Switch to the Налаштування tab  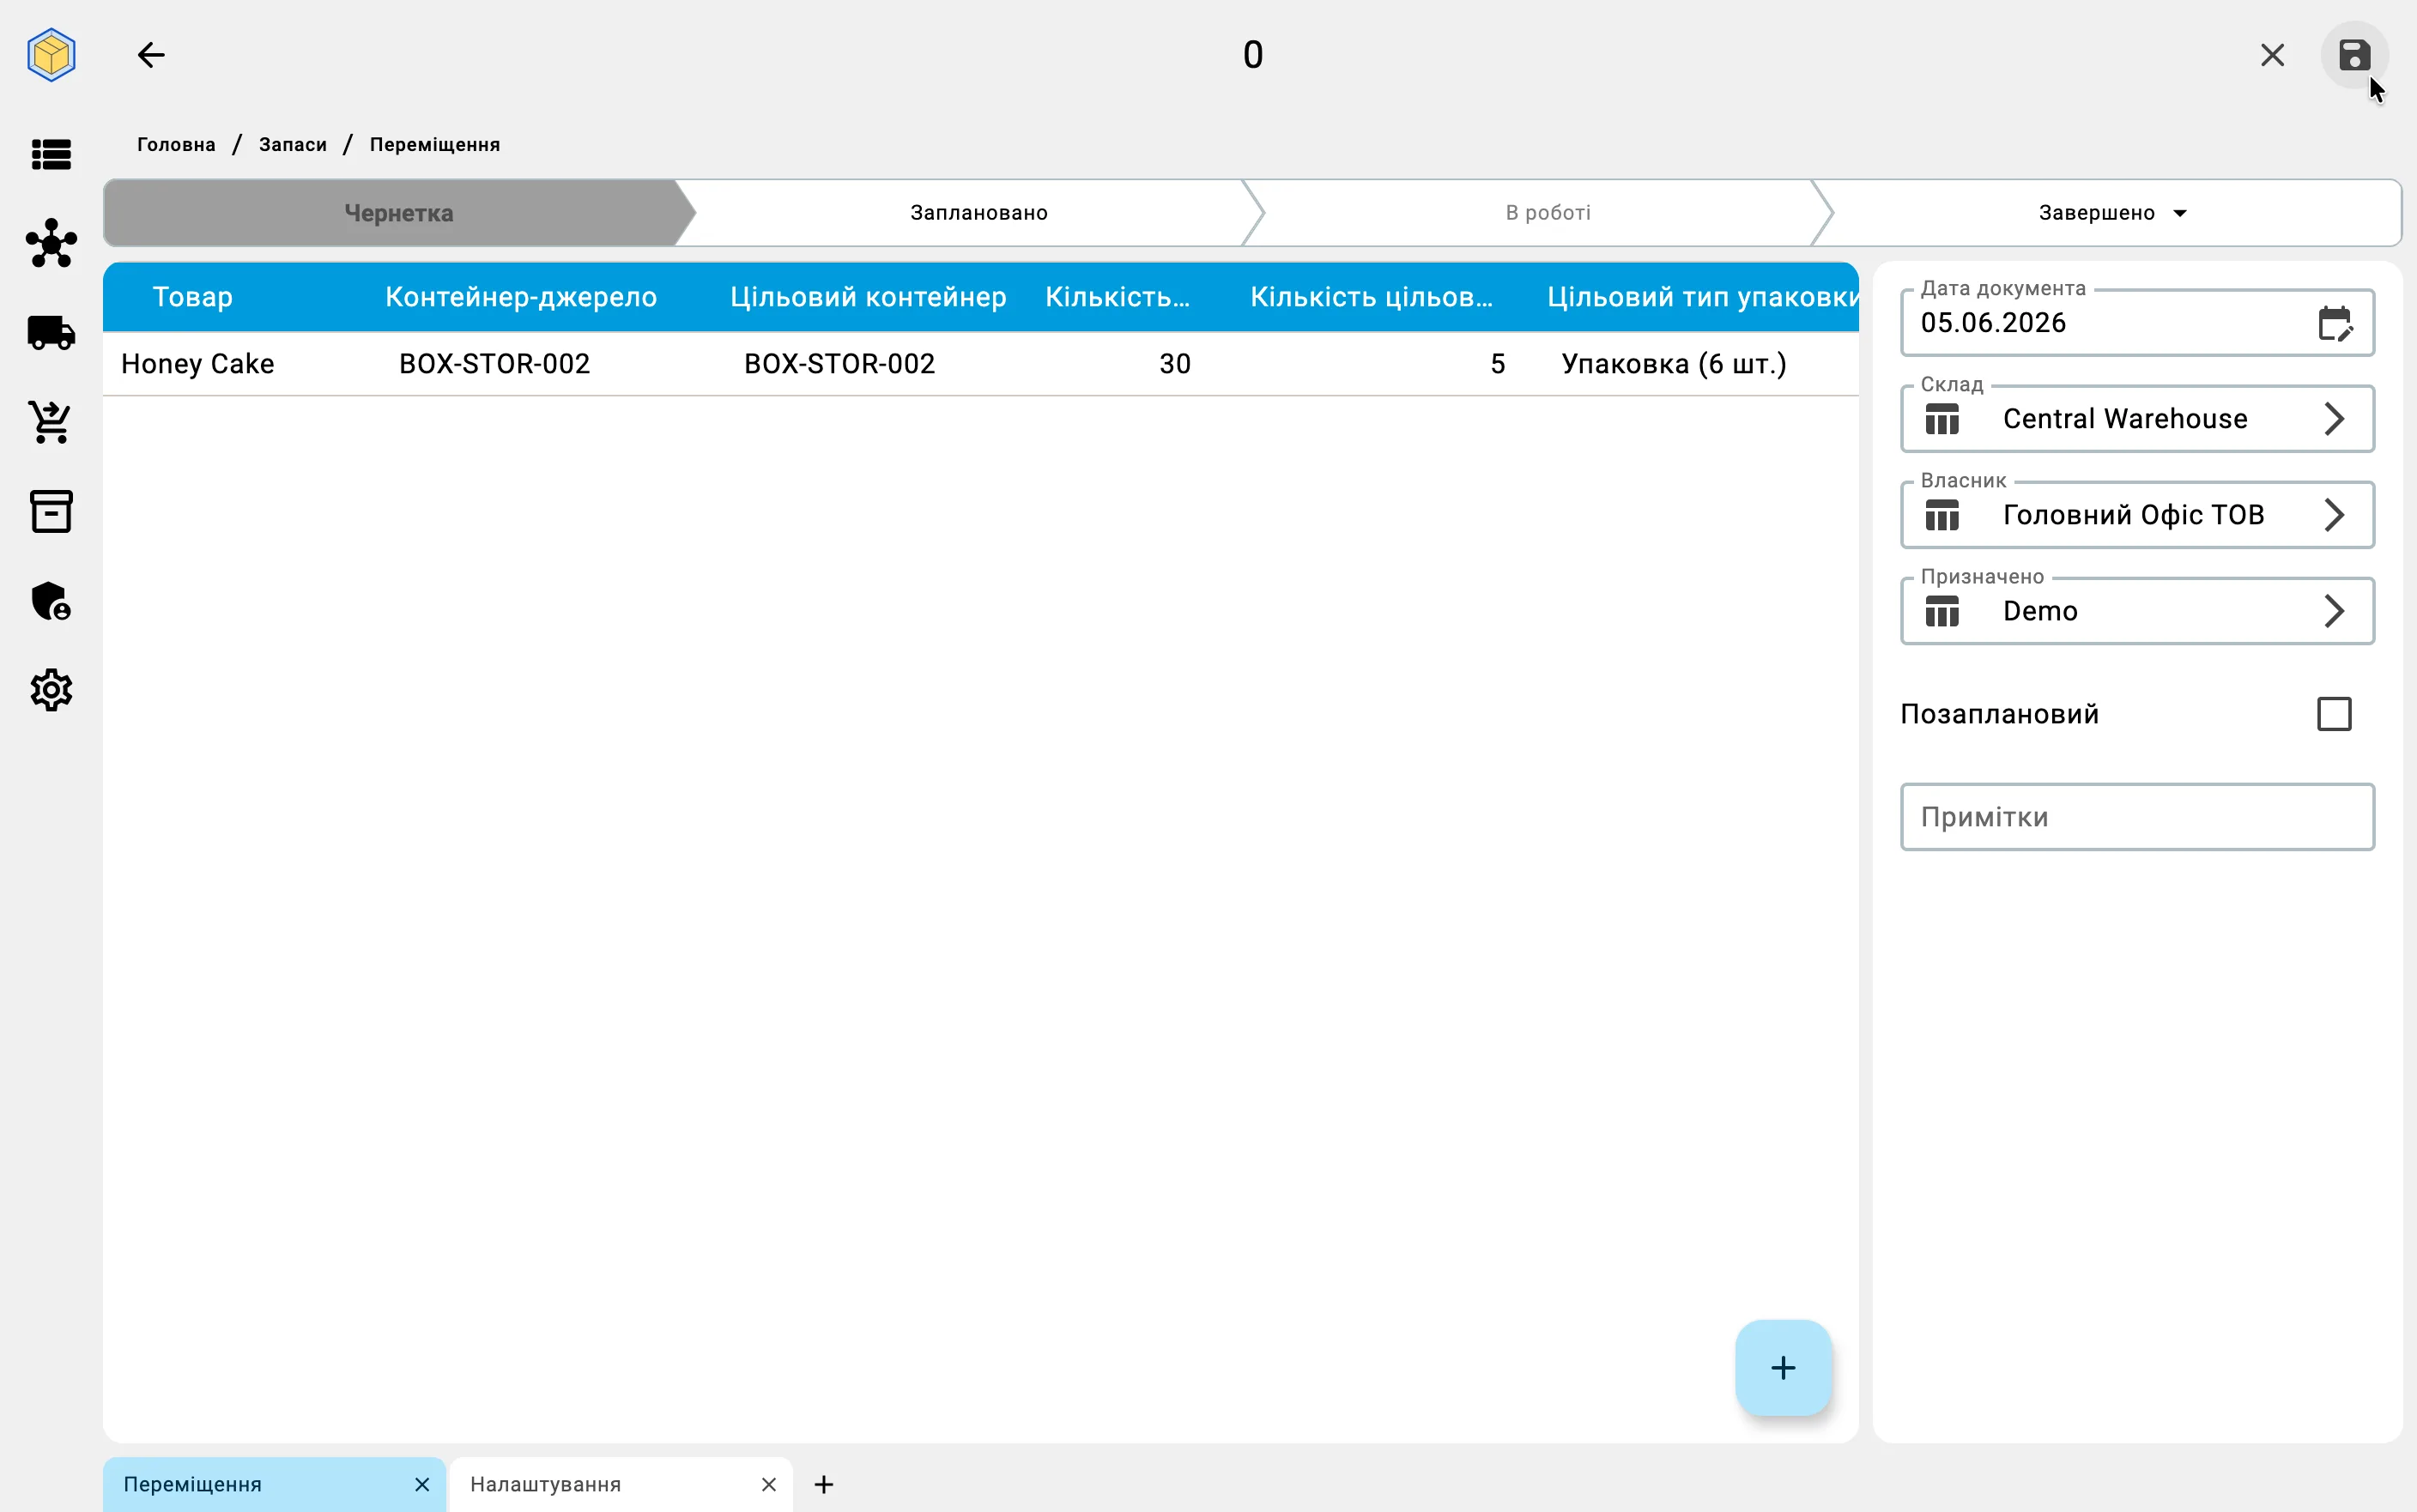coord(545,1484)
